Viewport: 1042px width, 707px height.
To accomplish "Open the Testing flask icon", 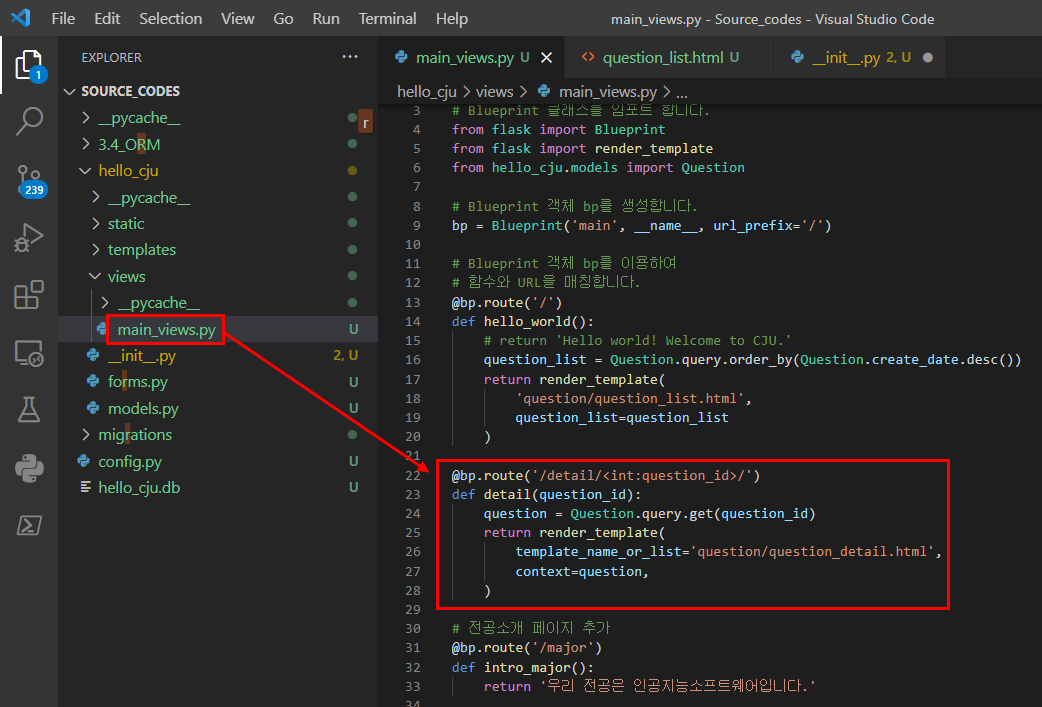I will pyautogui.click(x=29, y=410).
